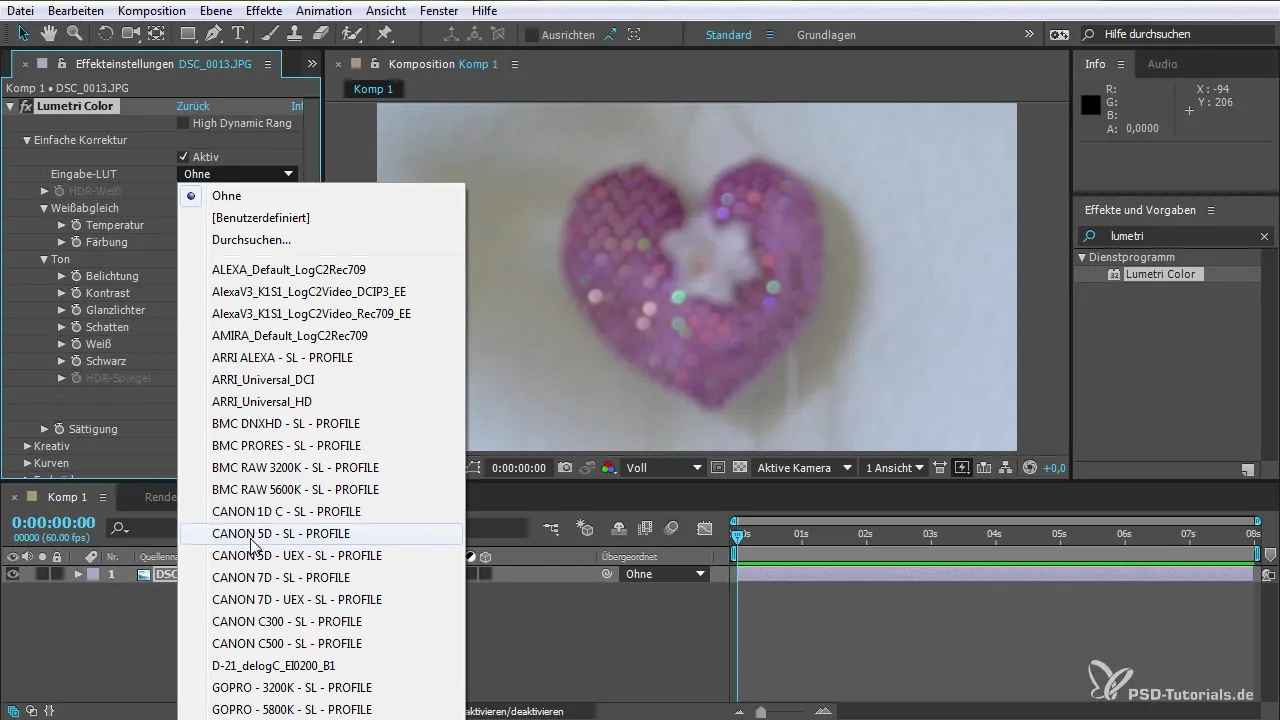Click the Zurück reset link
Image resolution: width=1280 pixels, height=720 pixels.
[193, 106]
